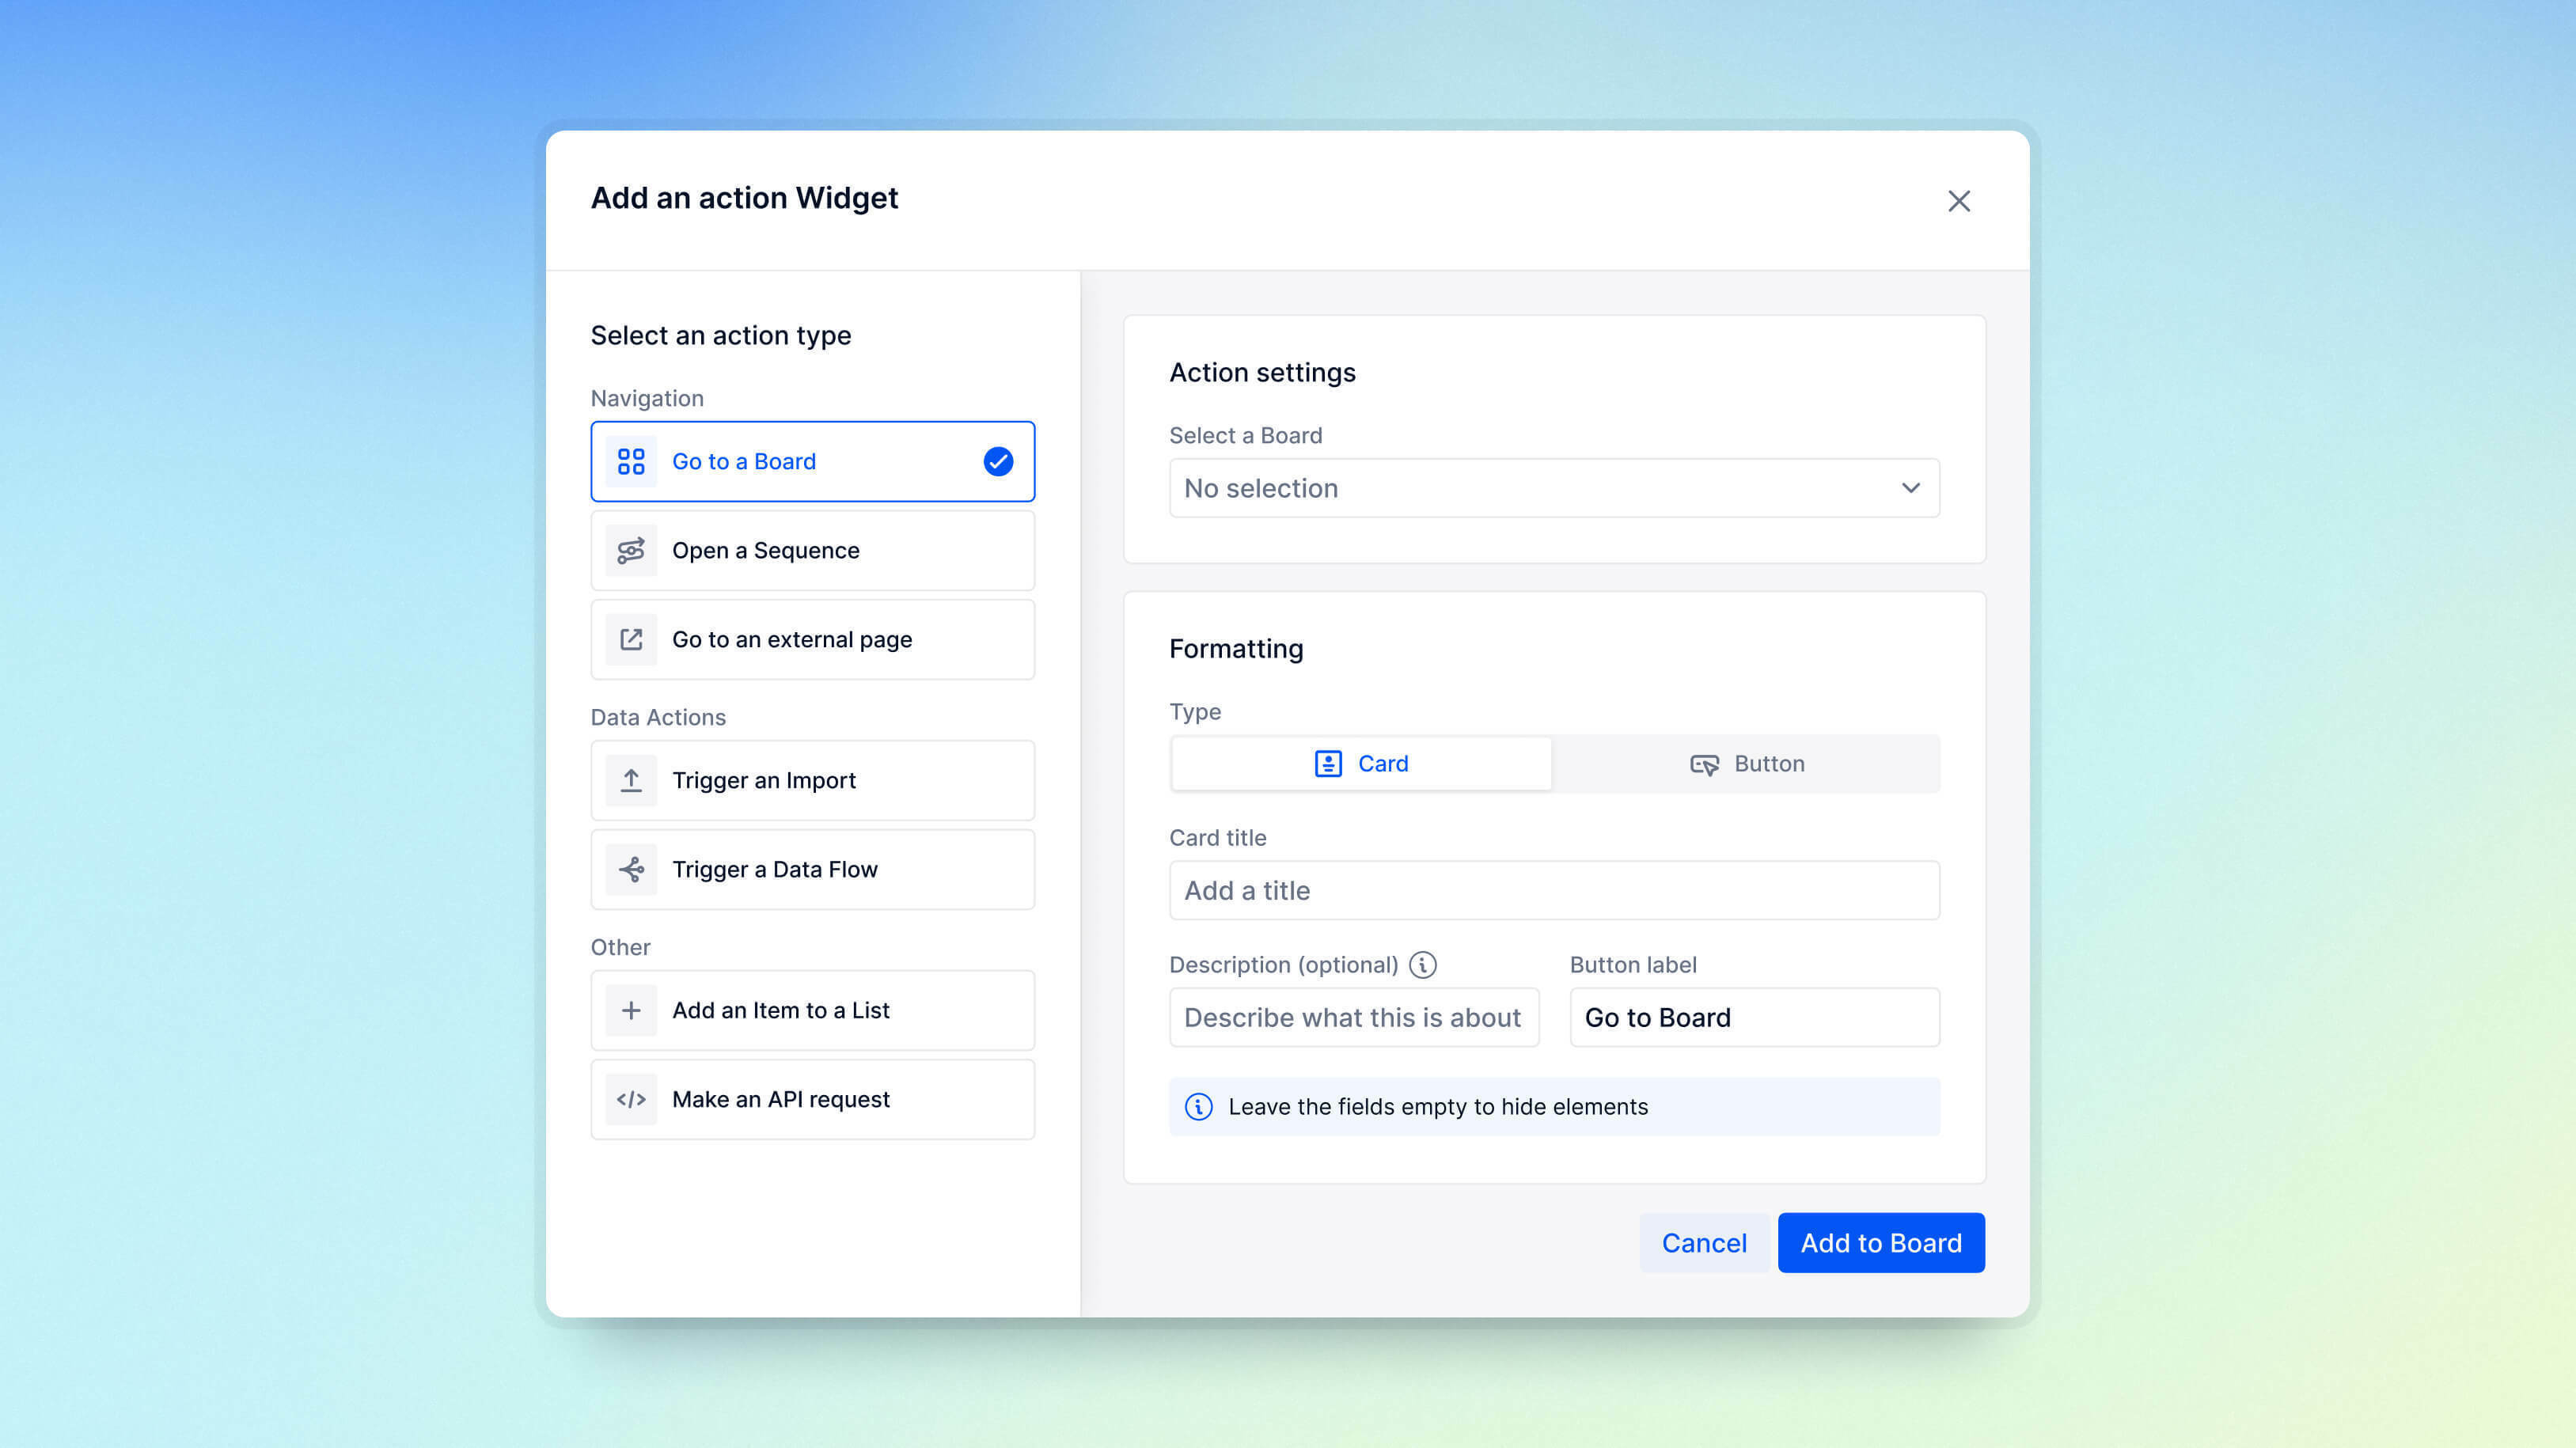Click the Data Flow branching icon
2576x1448 pixels.
[x=631, y=869]
